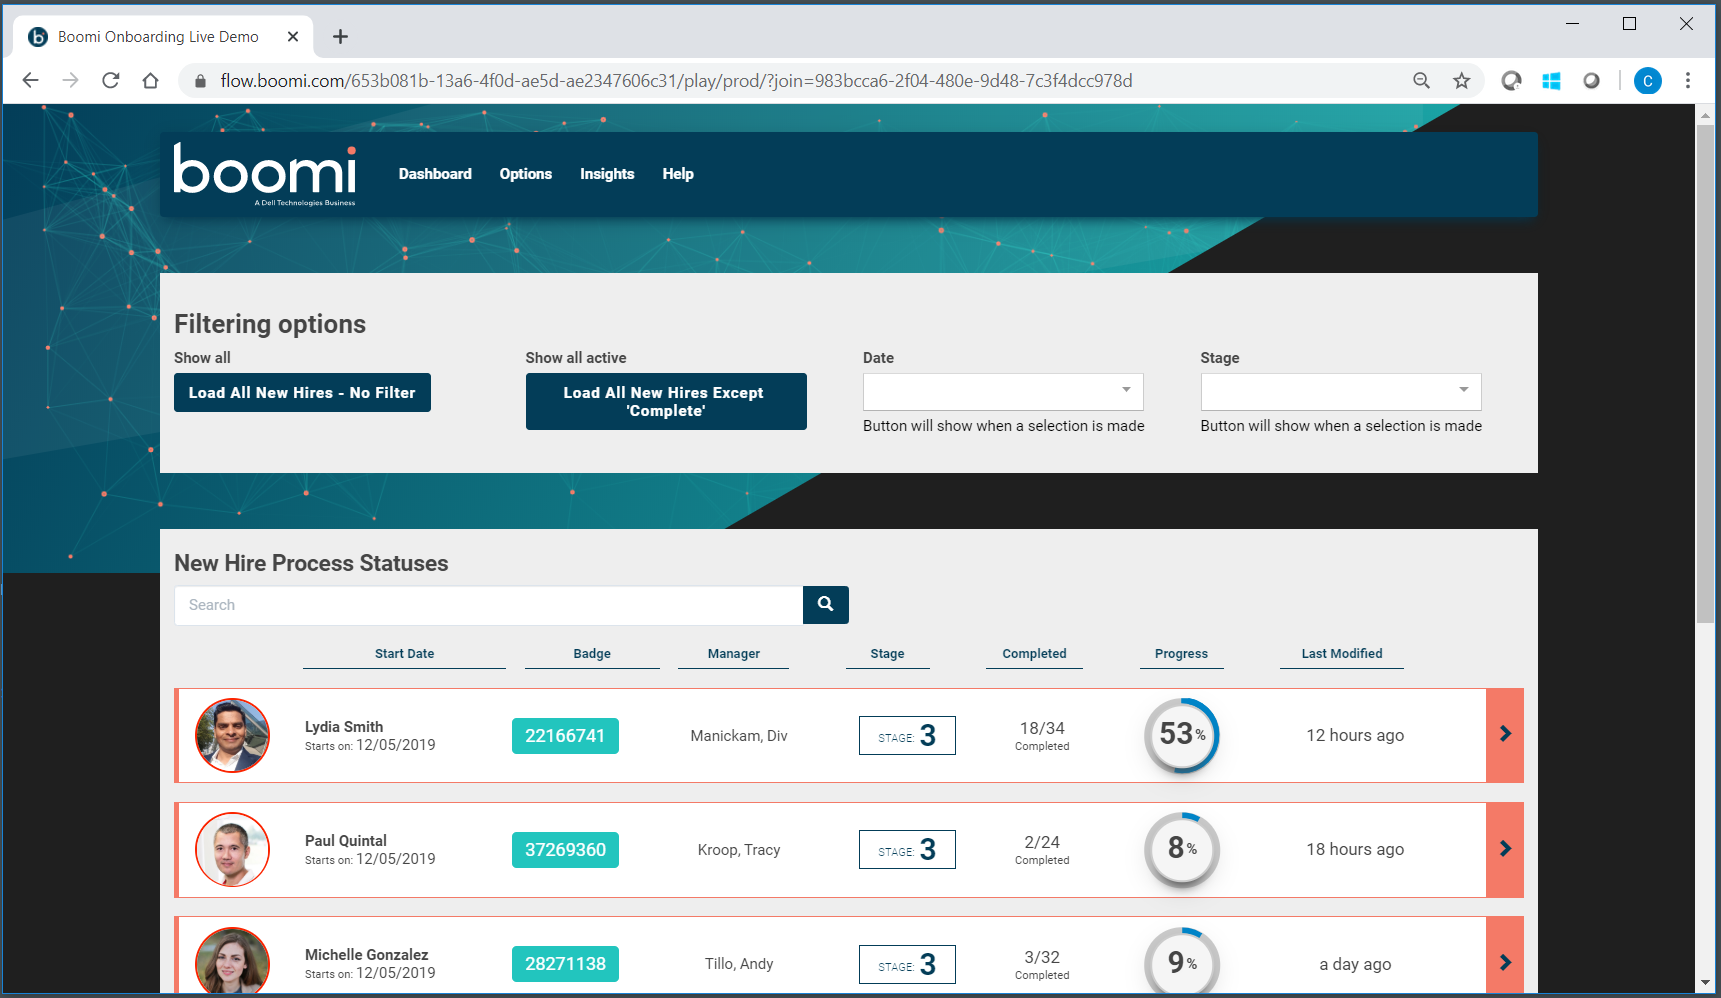Open the Help menu
This screenshot has width=1721, height=998.
point(678,174)
